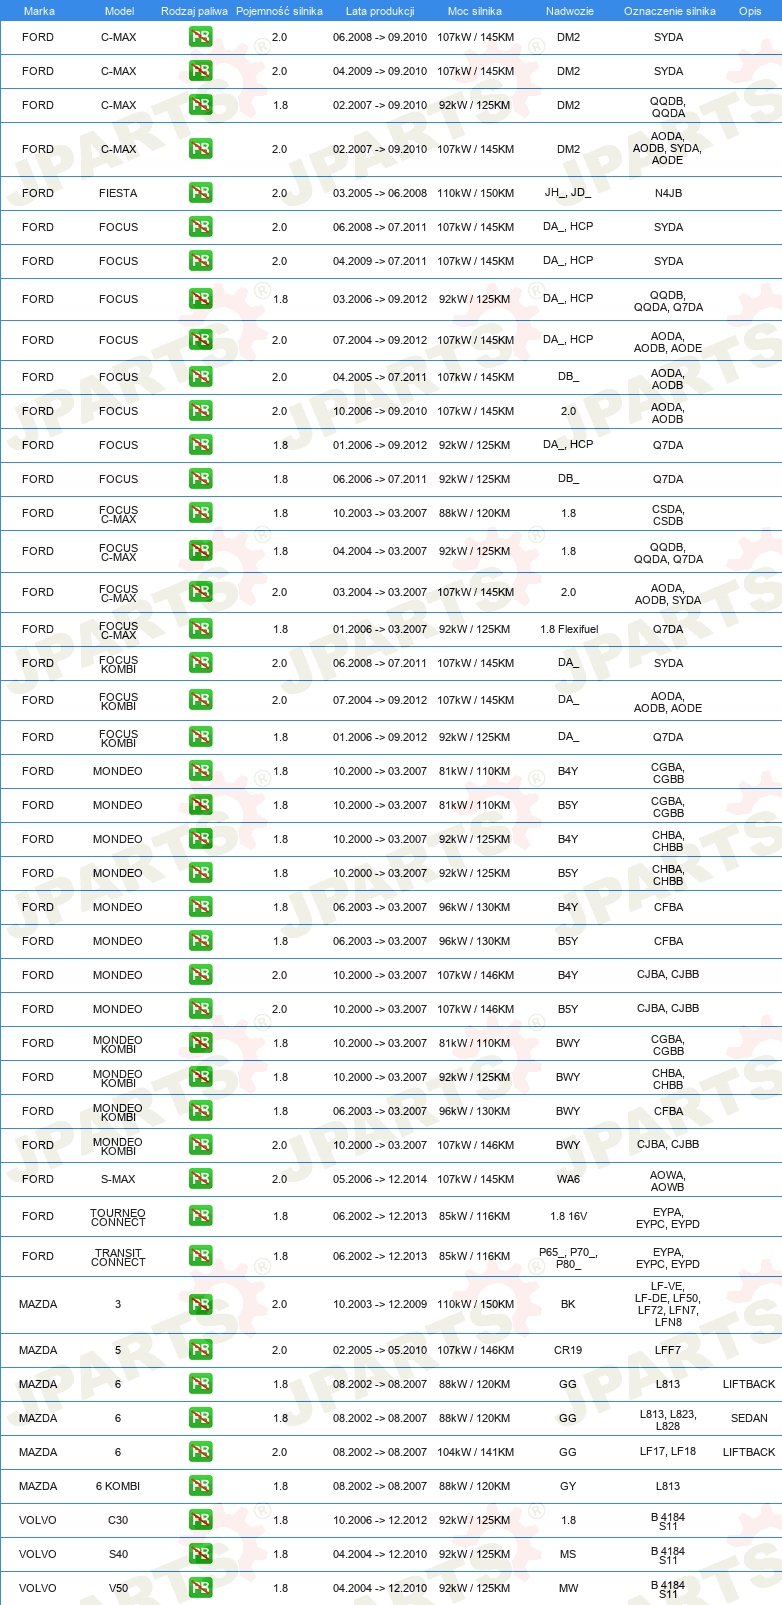The height and width of the screenshot is (1605, 782).
Task: Click the date range 05.2006 -> 12.2014
Action: (380, 1179)
